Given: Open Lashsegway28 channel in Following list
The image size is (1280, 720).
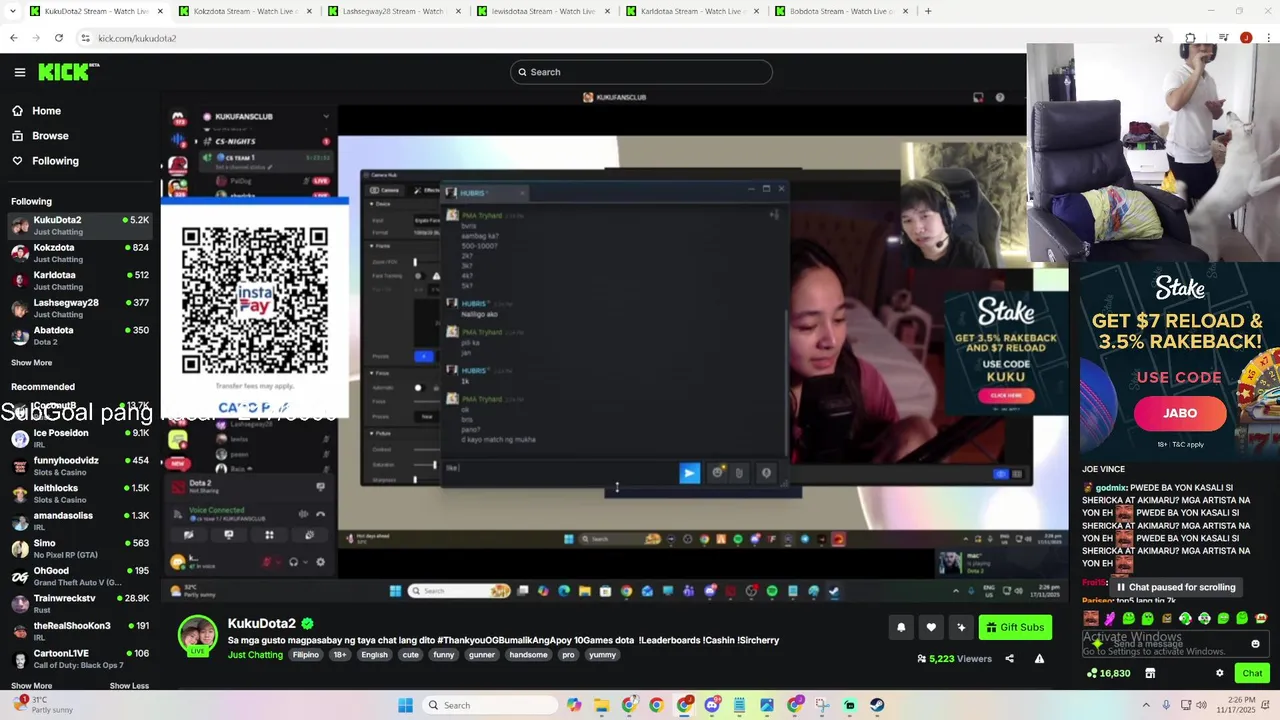Looking at the screenshot, I should pyautogui.click(x=80, y=308).
